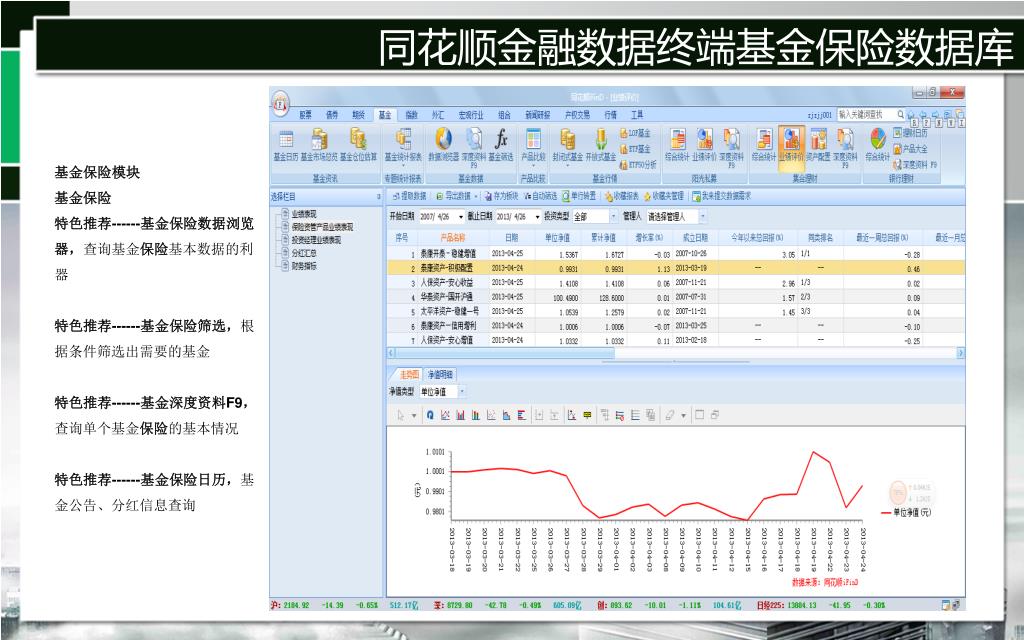Click the 开放式基金 ribbon icon

(x=600, y=146)
